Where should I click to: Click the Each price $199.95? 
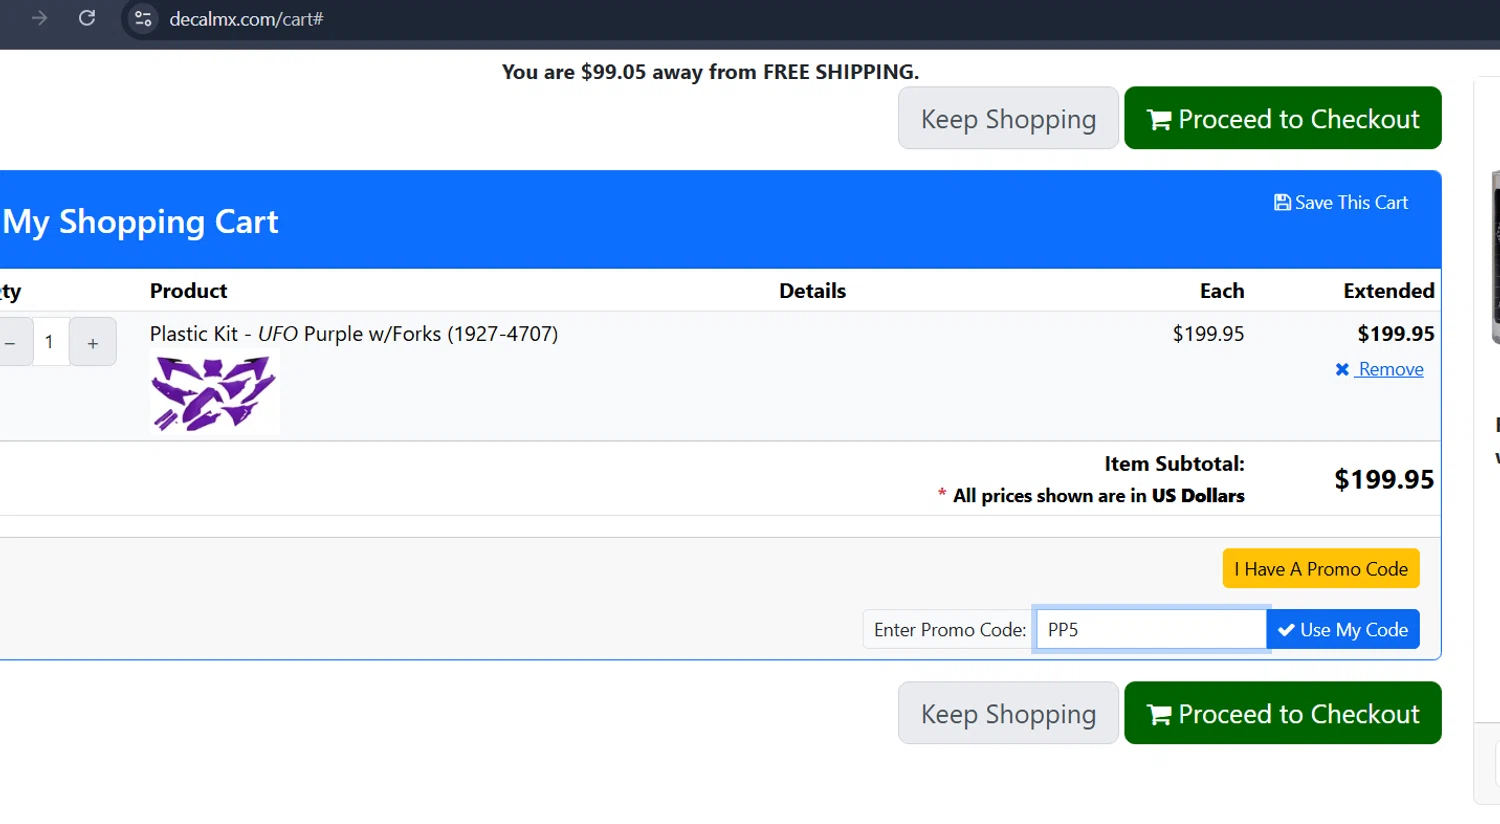coord(1208,334)
